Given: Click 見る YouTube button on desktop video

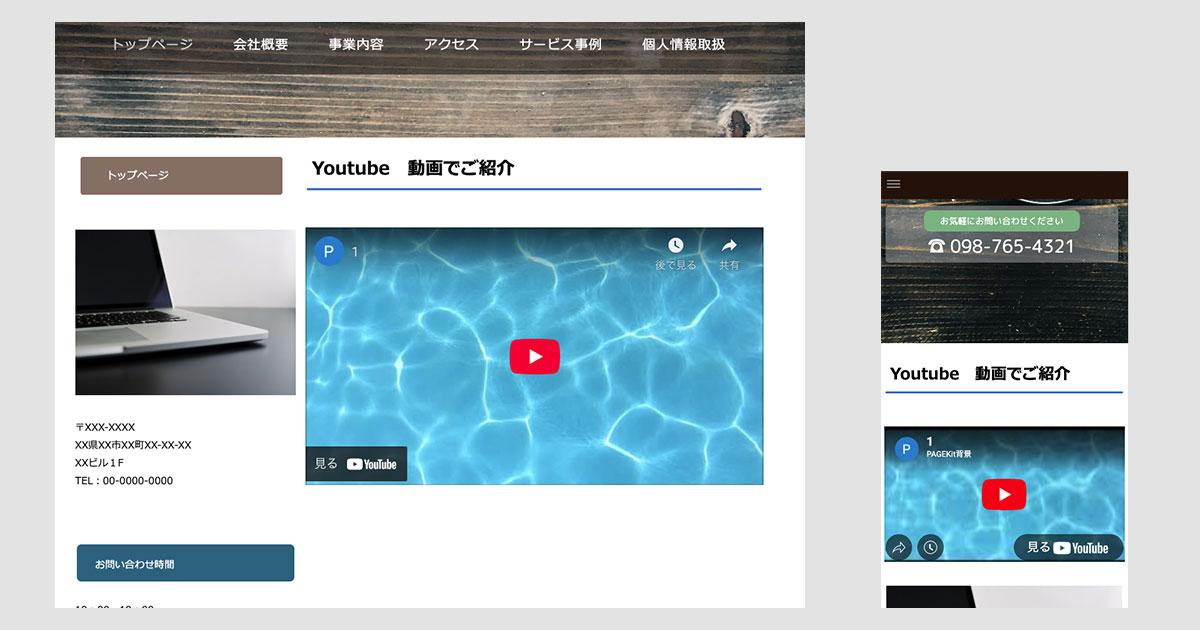Looking at the screenshot, I should [356, 464].
